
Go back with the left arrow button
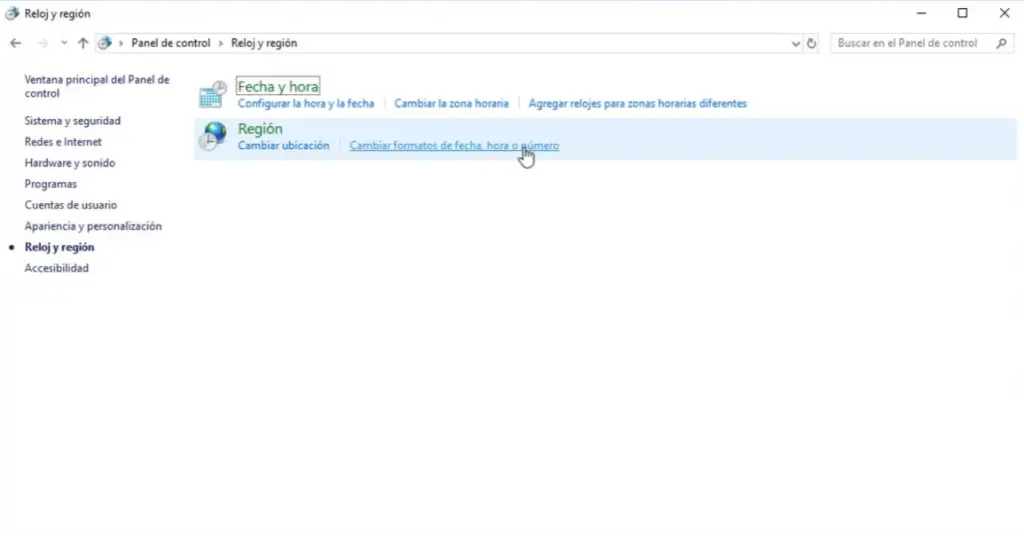click(x=16, y=43)
